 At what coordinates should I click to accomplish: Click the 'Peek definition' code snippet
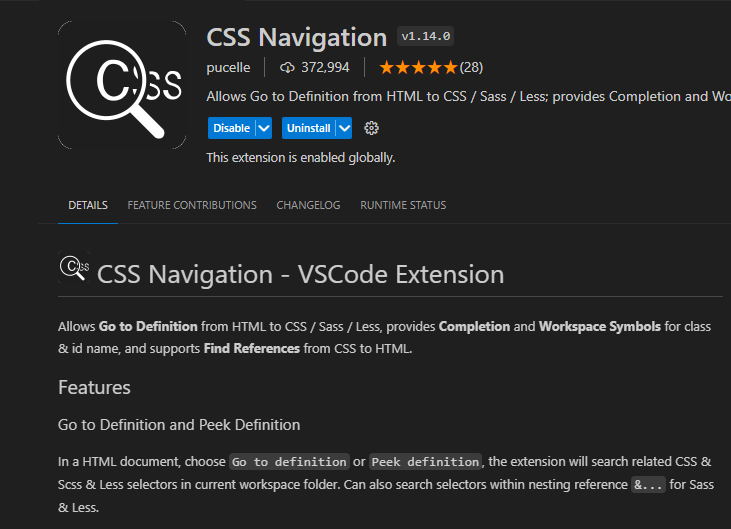pos(425,462)
